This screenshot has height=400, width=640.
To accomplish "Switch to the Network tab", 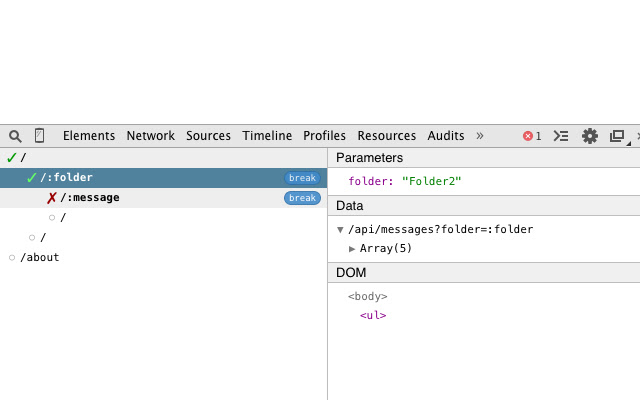I will [150, 136].
